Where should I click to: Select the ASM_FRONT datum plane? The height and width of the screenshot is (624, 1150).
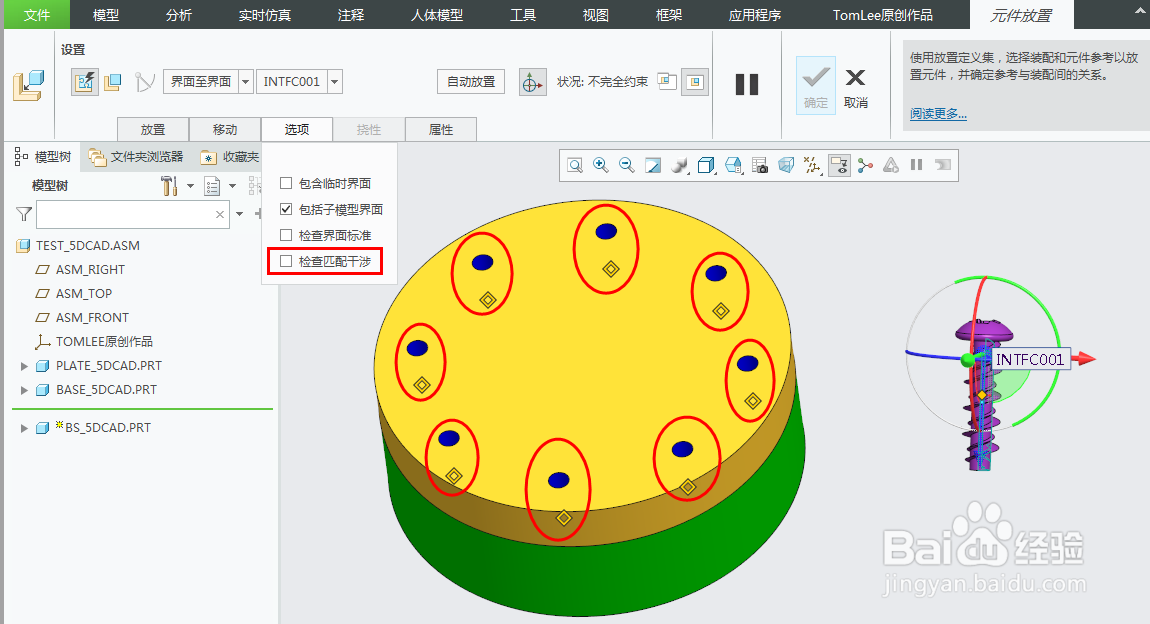[x=92, y=317]
